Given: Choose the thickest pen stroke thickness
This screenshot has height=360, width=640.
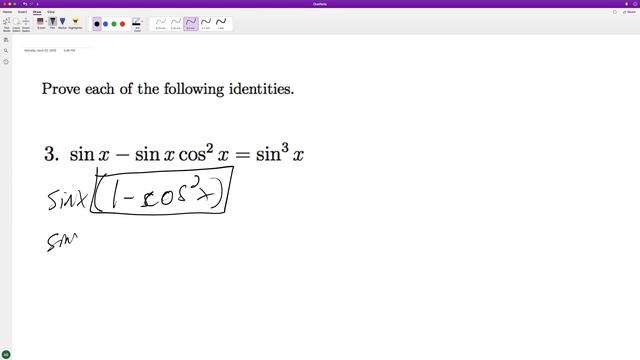Looking at the screenshot, I should (x=221, y=24).
